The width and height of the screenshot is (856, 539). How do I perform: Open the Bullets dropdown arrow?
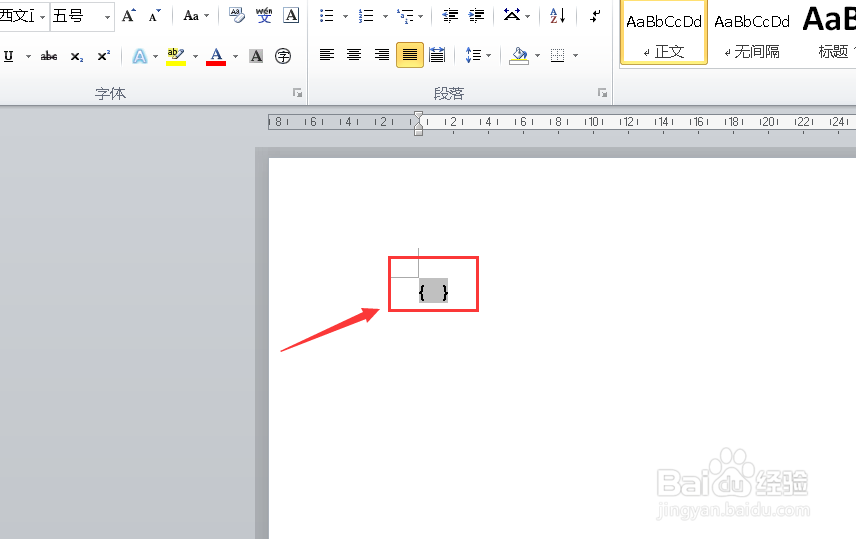click(x=345, y=16)
